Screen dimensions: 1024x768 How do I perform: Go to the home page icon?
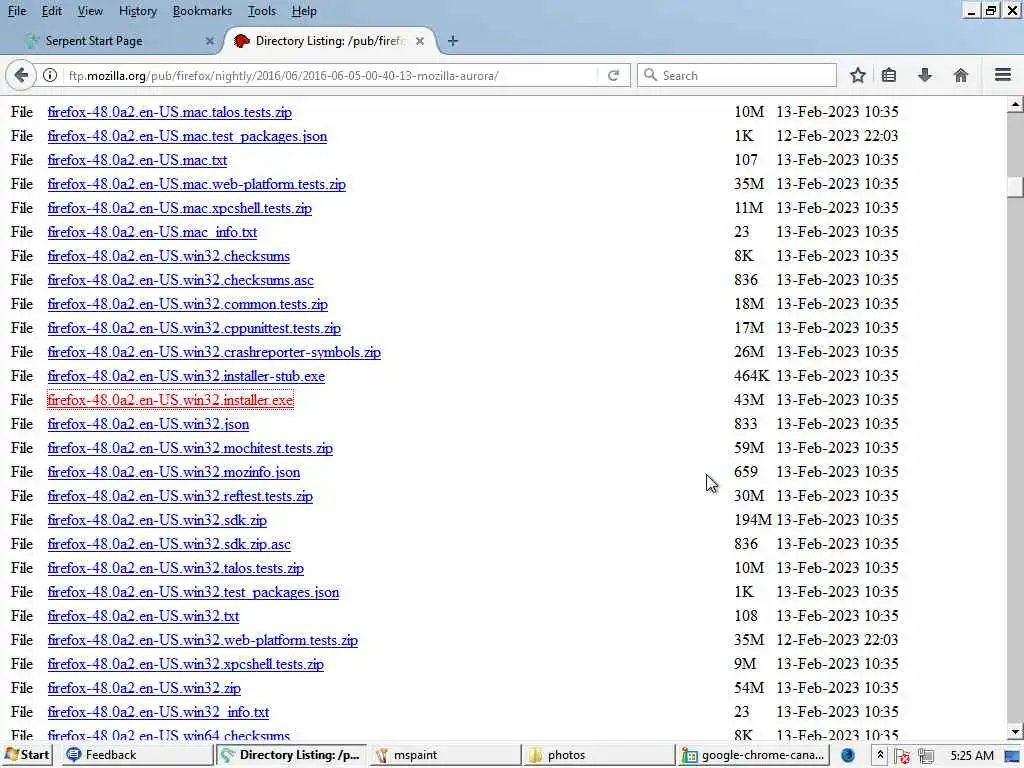pos(961,76)
